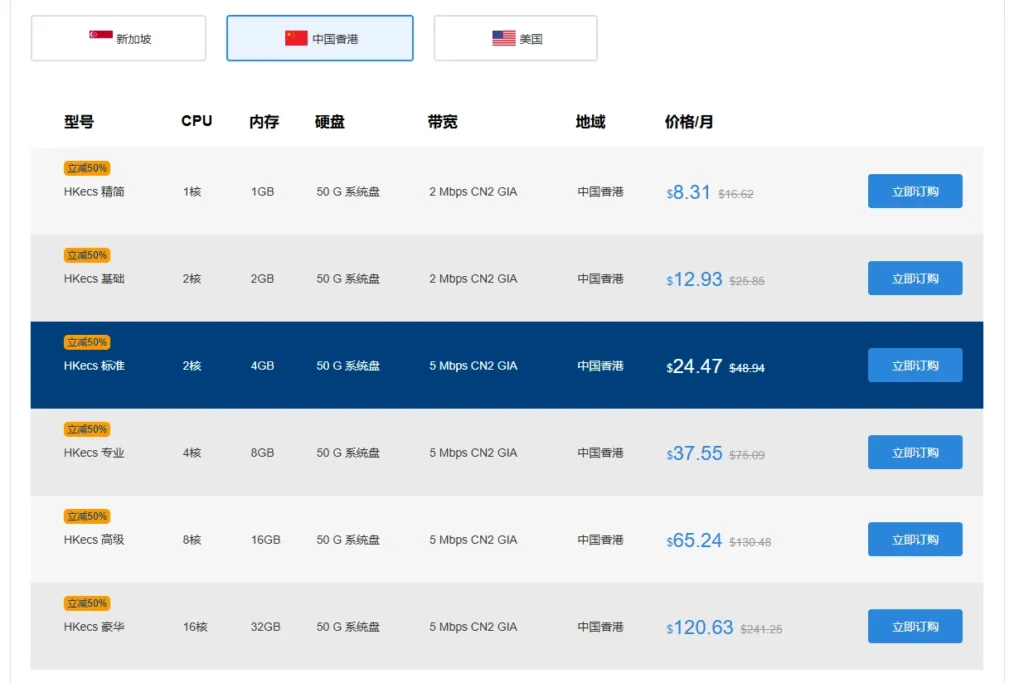1024x683 pixels.
Task: Click the 立减50% badge on HKecs 标准
Action: [x=87, y=342]
